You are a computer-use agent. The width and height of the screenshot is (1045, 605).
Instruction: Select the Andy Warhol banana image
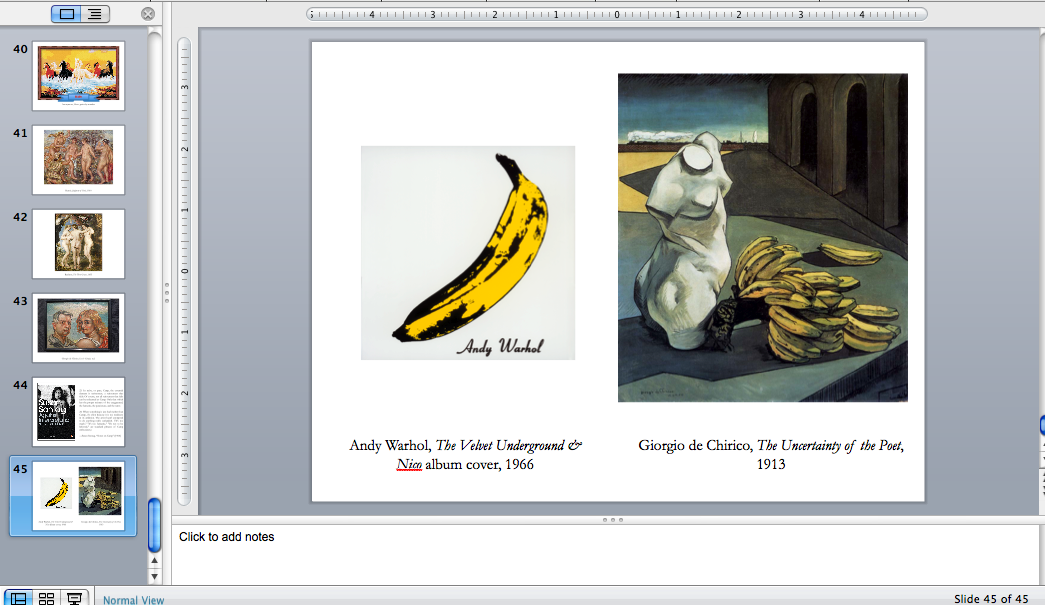(468, 253)
